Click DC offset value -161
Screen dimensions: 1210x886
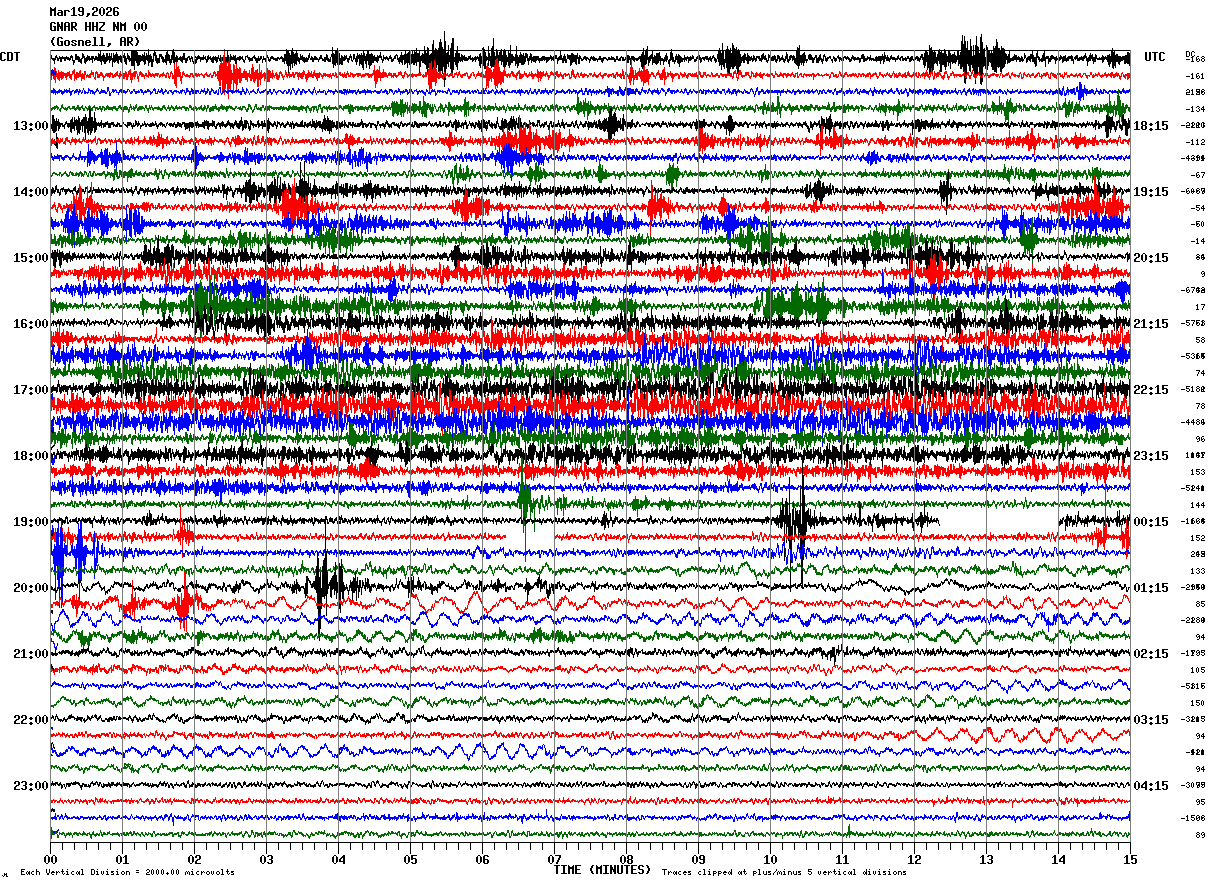[1195, 76]
